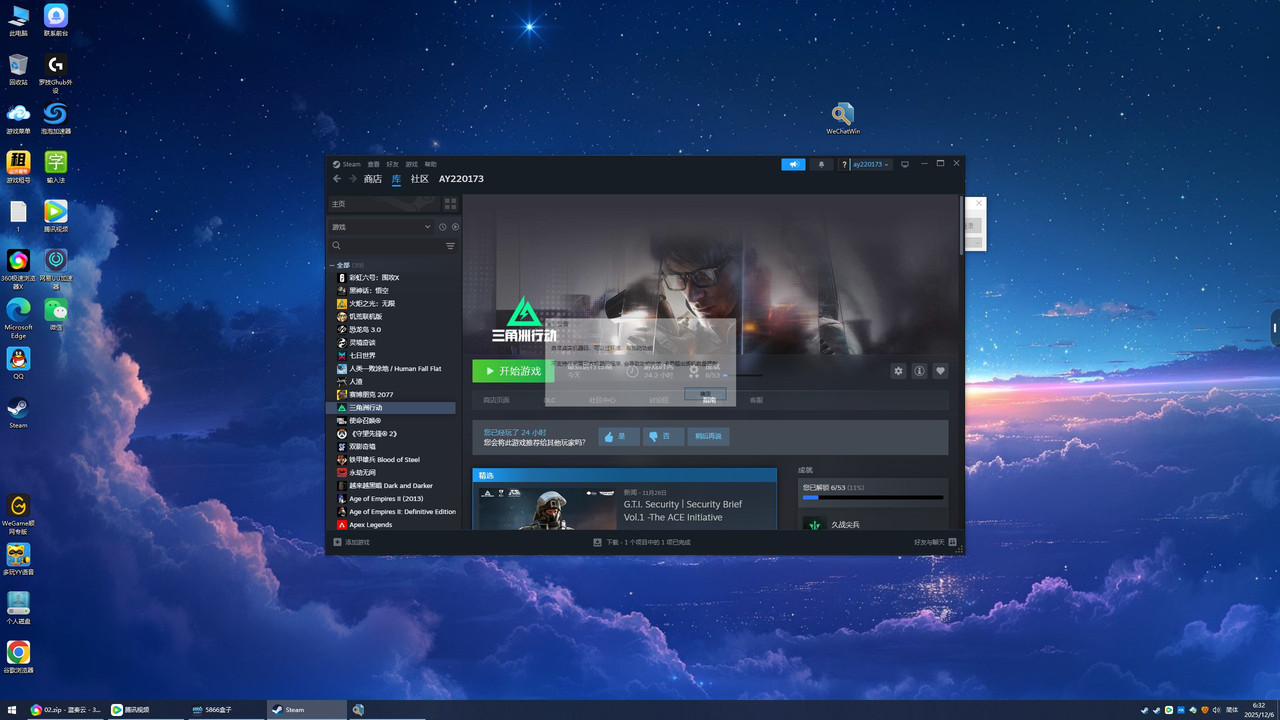Open Steam announcements megaphone icon
The height and width of the screenshot is (720, 1280).
(793, 164)
